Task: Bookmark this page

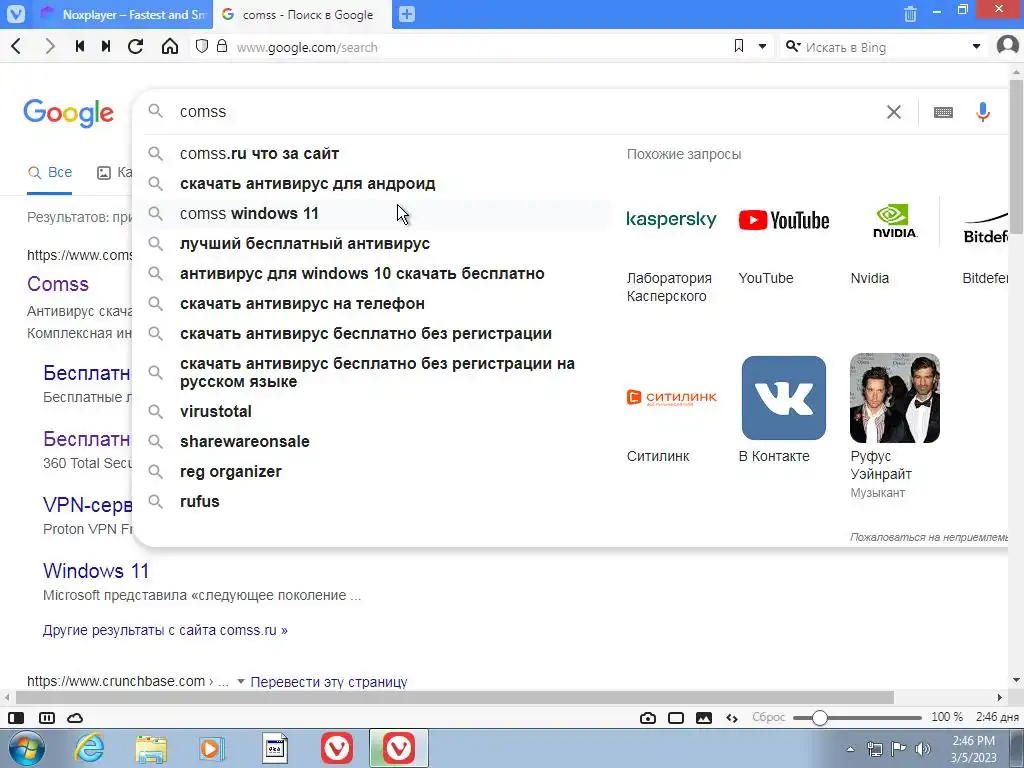Action: (739, 46)
